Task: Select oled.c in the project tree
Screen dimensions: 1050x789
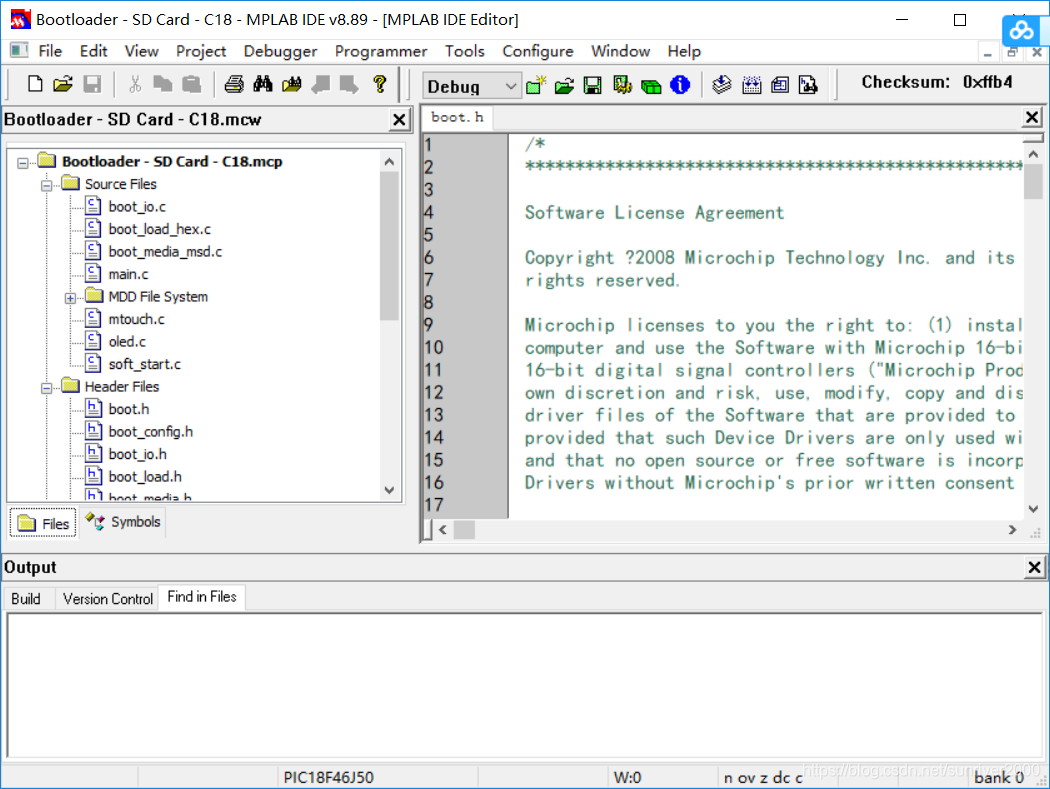Action: point(127,342)
